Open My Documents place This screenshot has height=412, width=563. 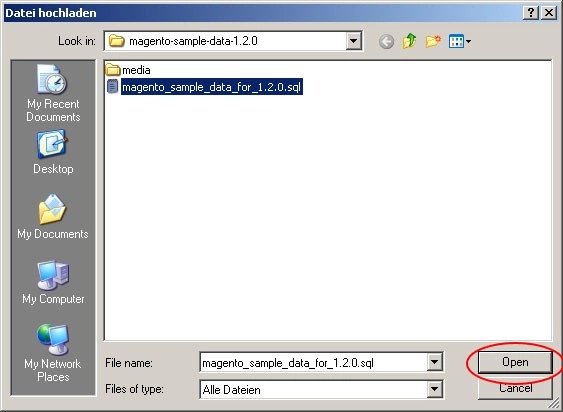(53, 217)
